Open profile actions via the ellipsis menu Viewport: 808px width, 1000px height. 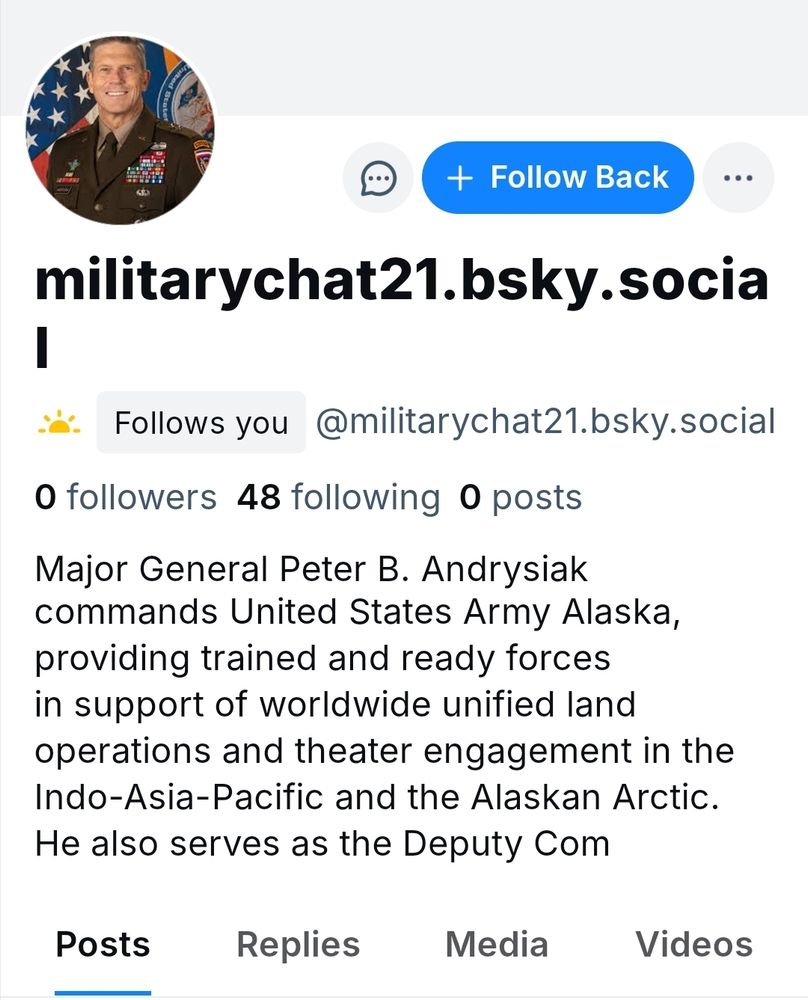(738, 177)
